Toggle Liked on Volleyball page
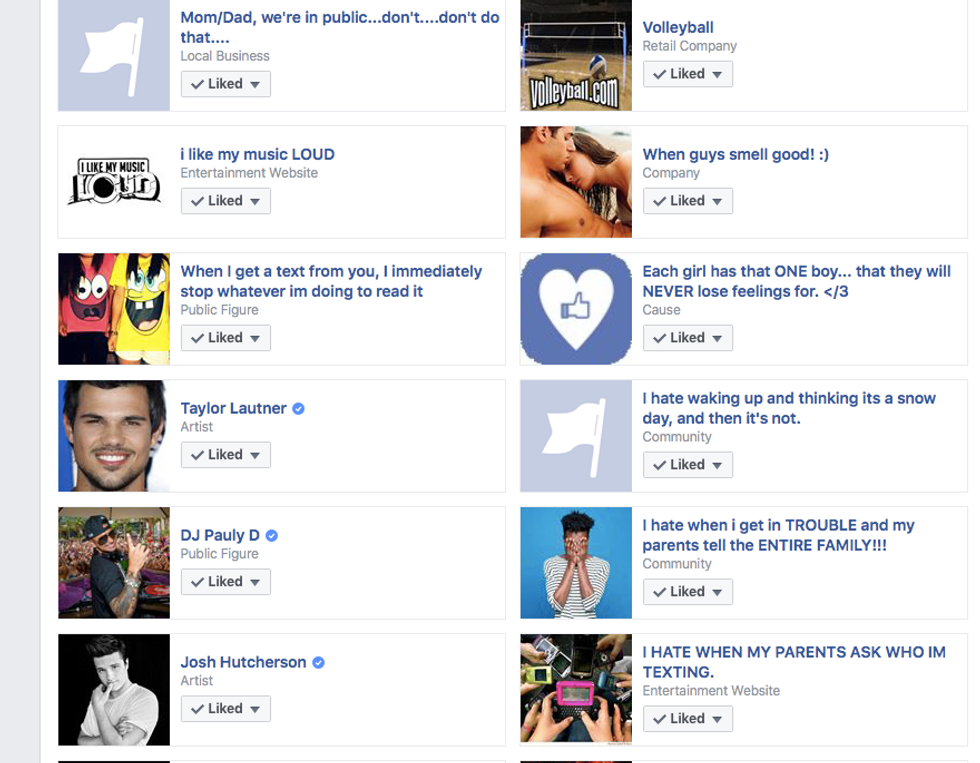The image size is (980, 763). point(688,74)
